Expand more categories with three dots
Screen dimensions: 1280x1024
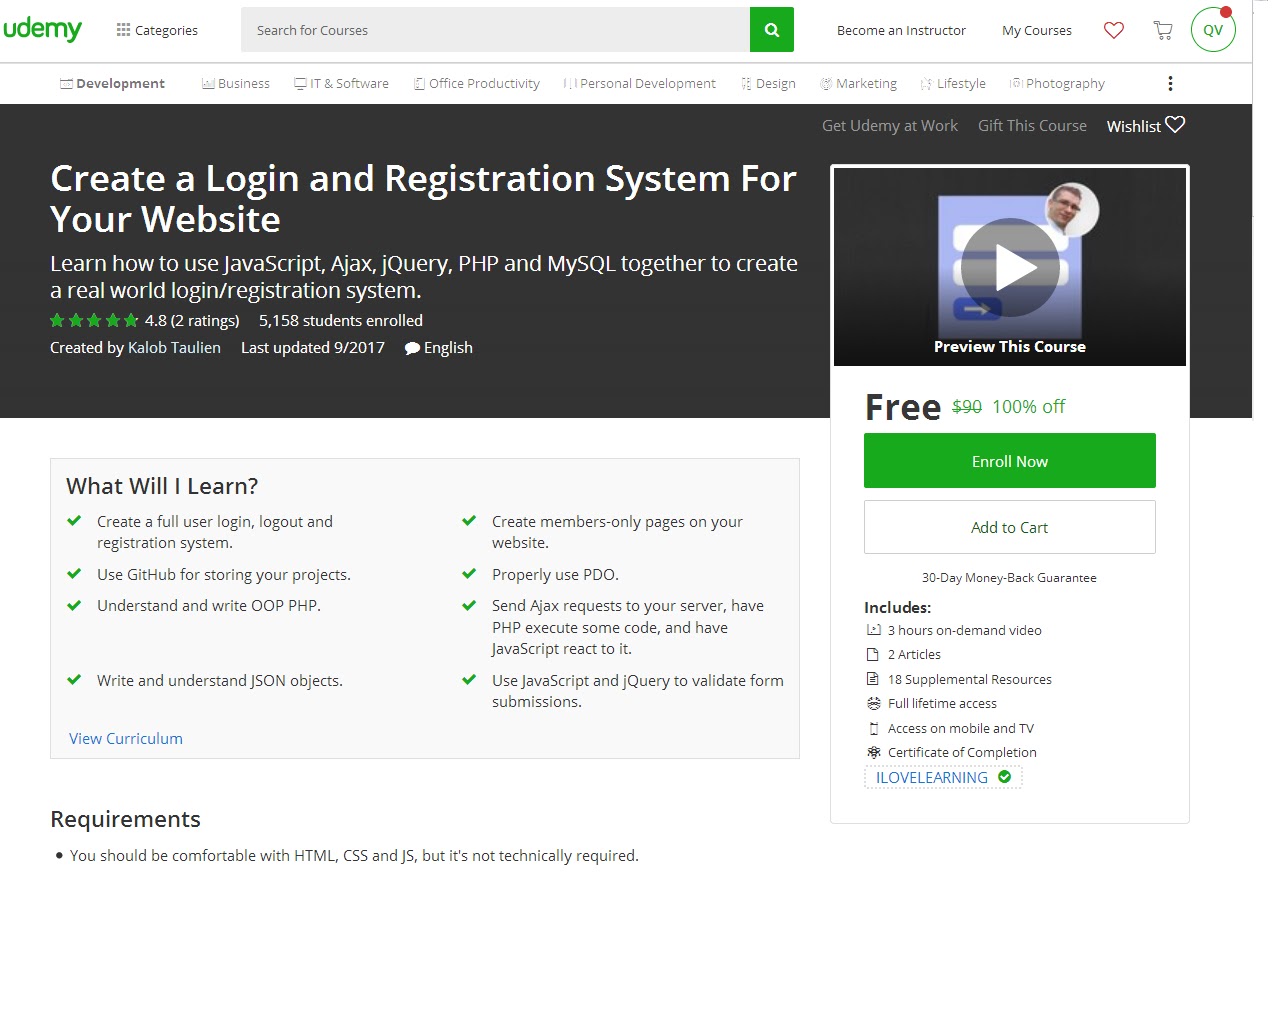point(1170,84)
